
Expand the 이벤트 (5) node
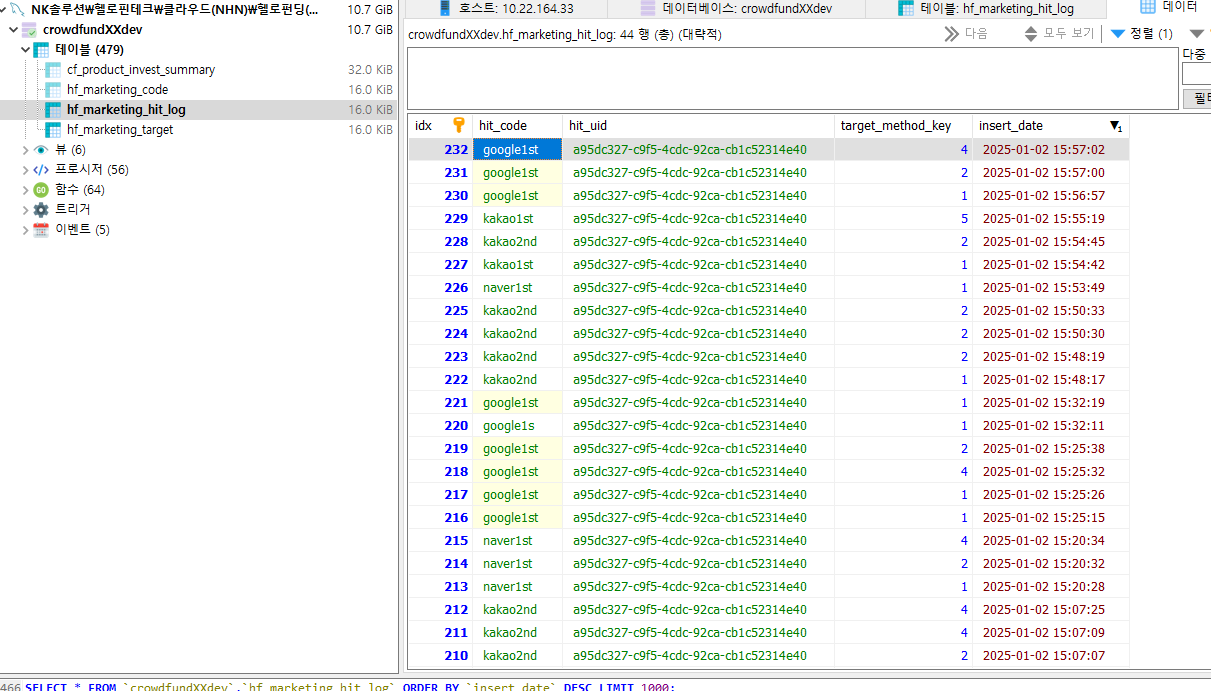25,230
